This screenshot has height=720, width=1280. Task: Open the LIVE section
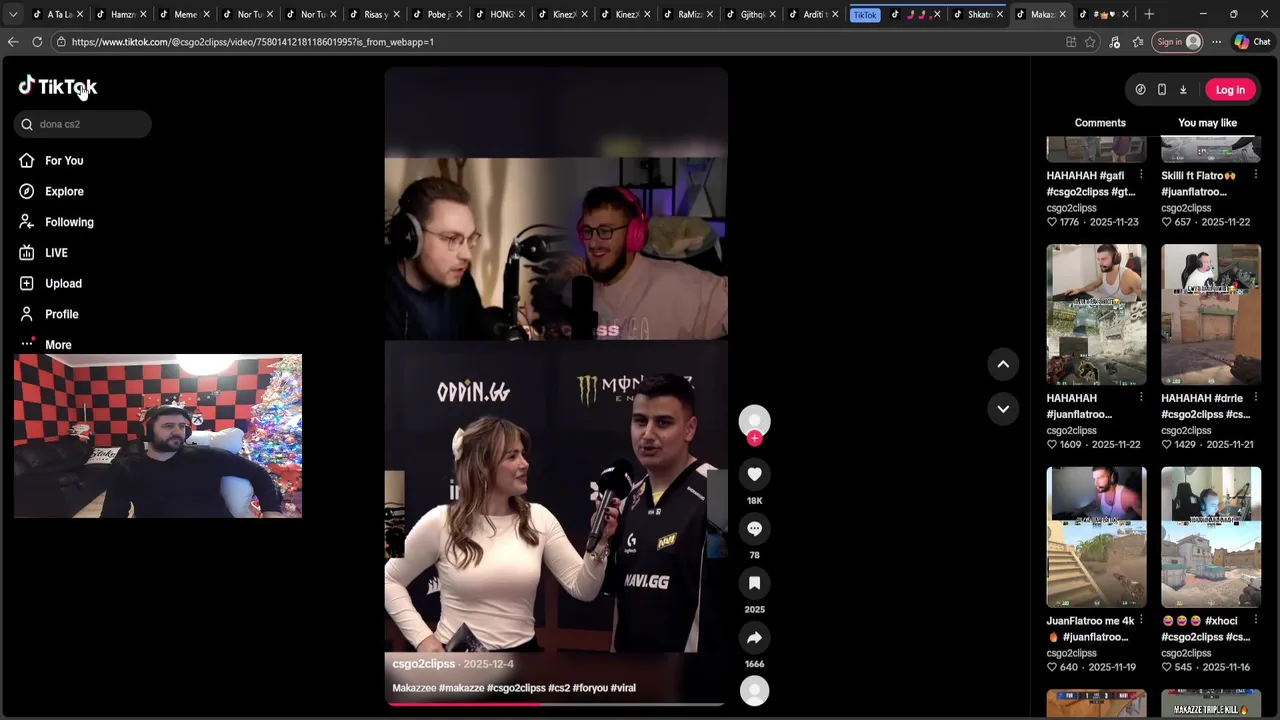[x=56, y=253]
